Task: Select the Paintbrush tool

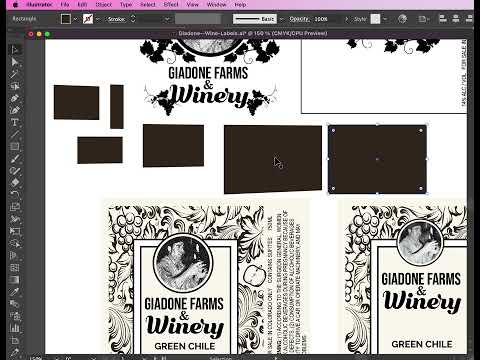Action: (x=15, y=159)
